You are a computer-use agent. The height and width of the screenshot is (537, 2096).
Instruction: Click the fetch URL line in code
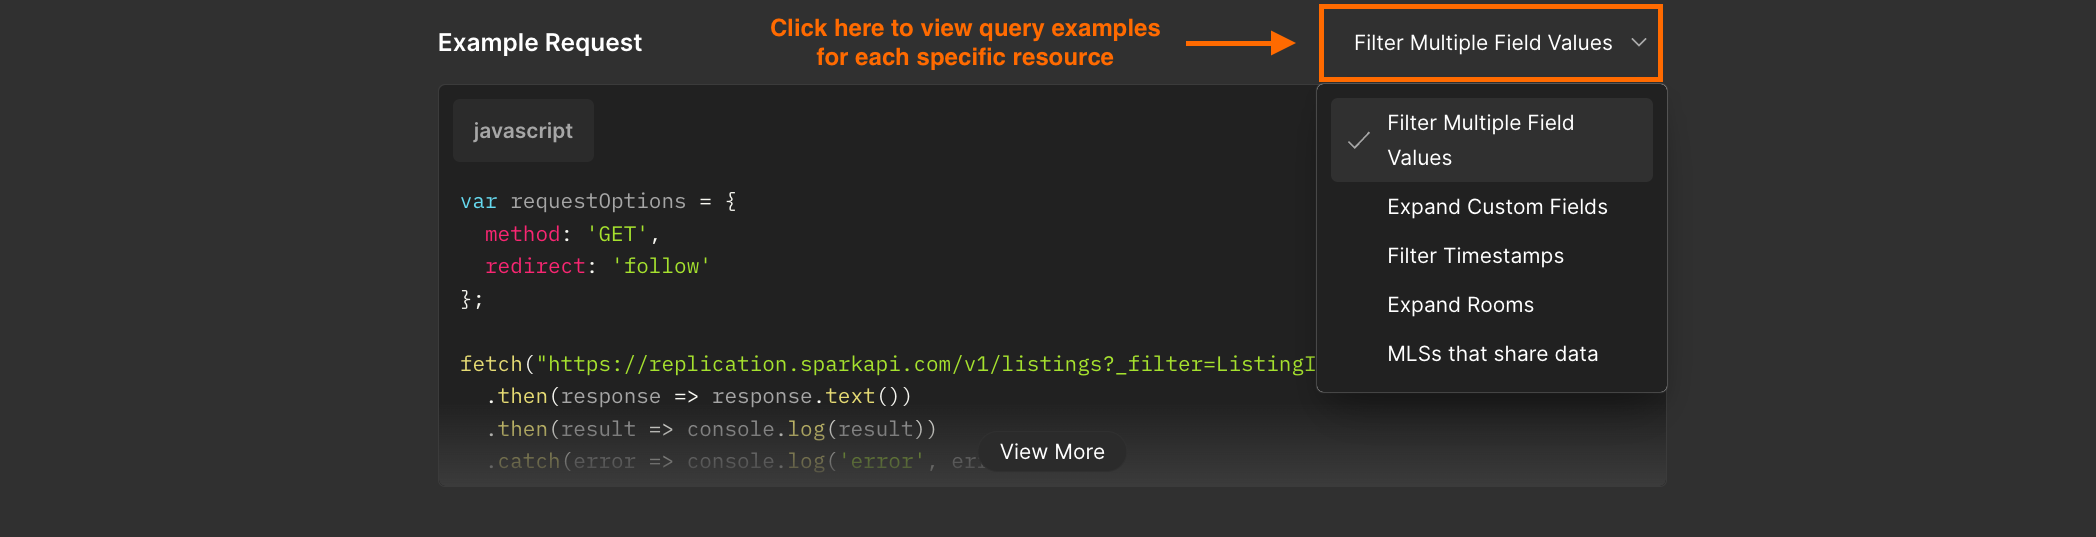pos(888,364)
